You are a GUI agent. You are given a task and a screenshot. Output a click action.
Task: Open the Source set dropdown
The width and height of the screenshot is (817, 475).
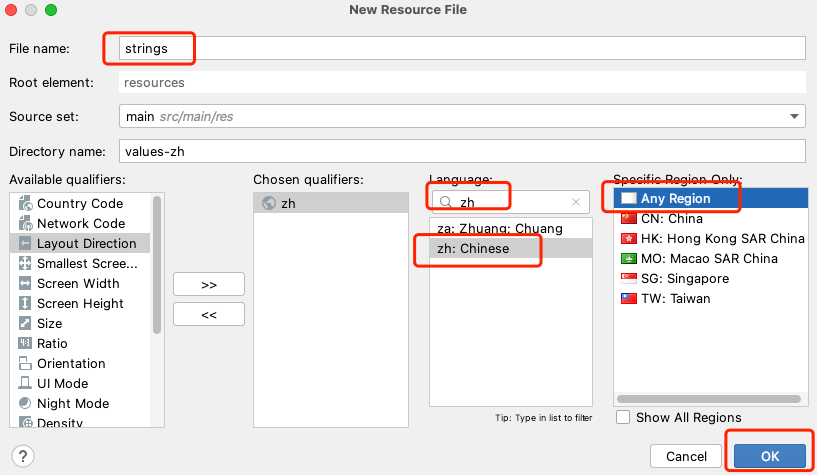point(794,116)
